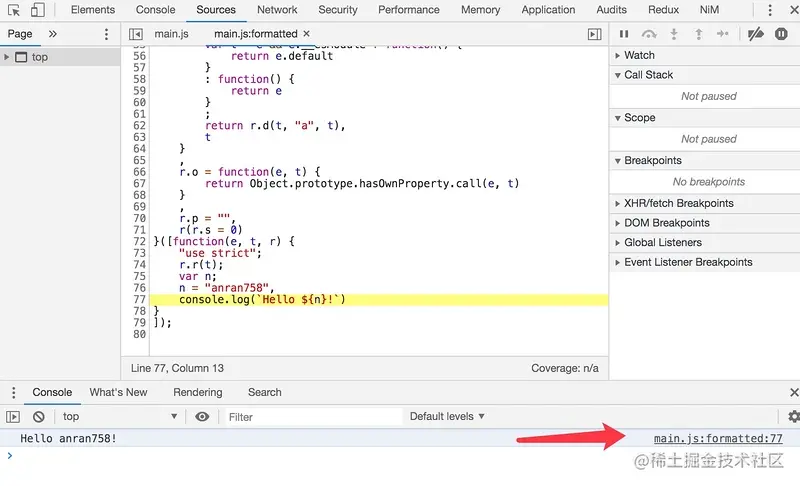The width and height of the screenshot is (800, 486).
Task: Step over next function call
Action: [649, 34]
